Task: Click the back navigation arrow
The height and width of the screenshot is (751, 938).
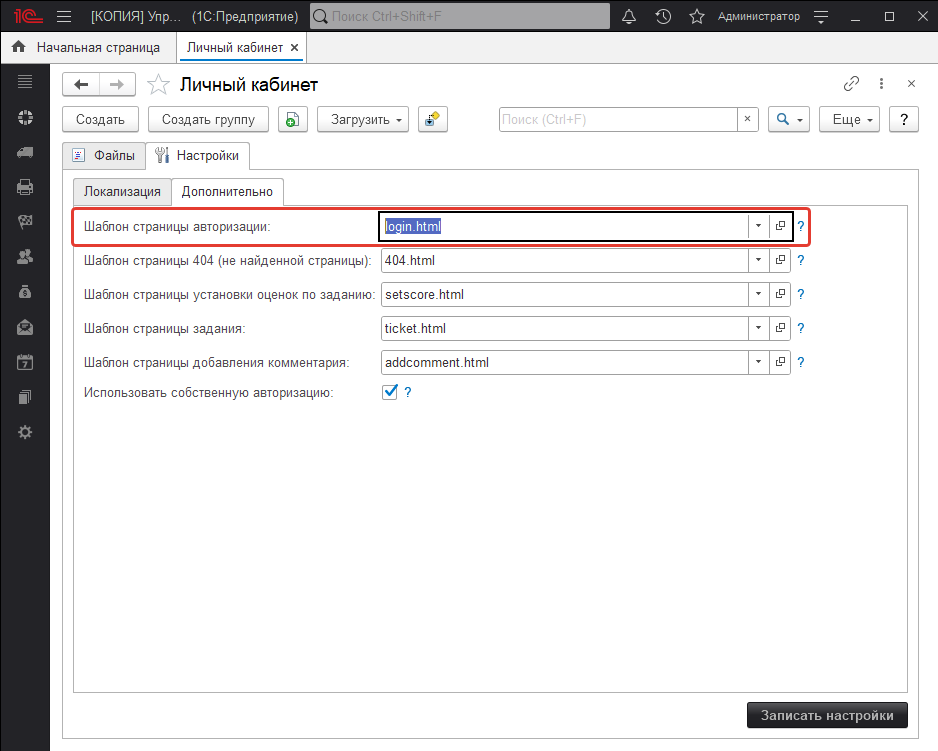Action: point(82,84)
